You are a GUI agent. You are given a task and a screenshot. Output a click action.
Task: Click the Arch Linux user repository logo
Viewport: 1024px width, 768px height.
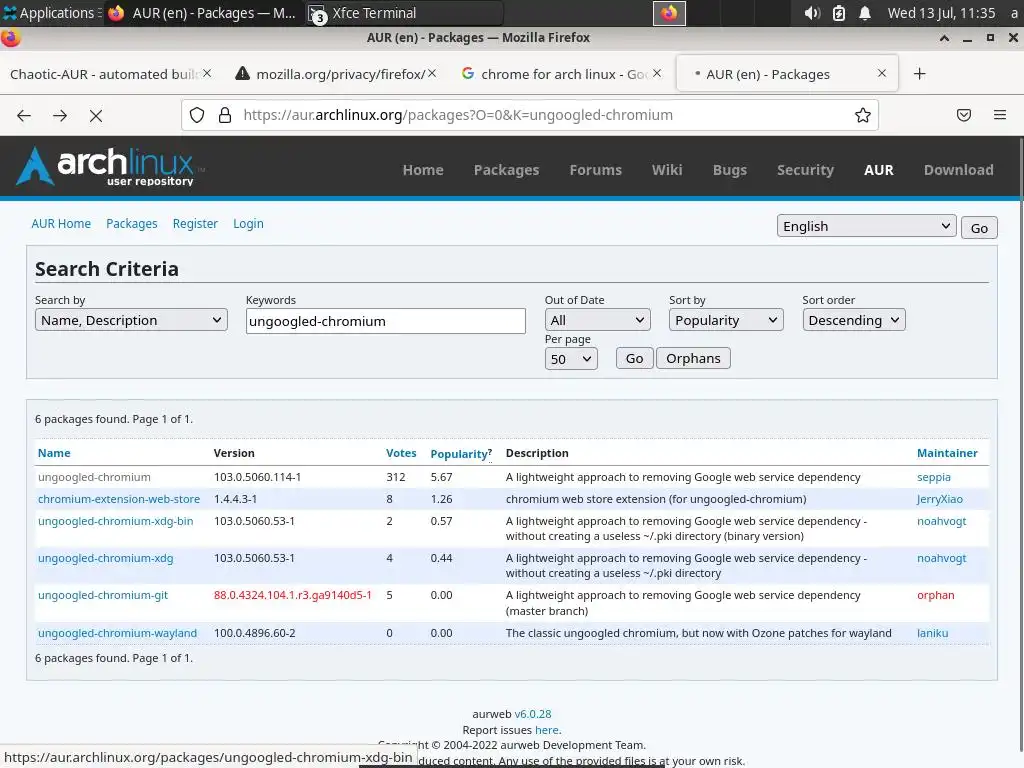[108, 167]
